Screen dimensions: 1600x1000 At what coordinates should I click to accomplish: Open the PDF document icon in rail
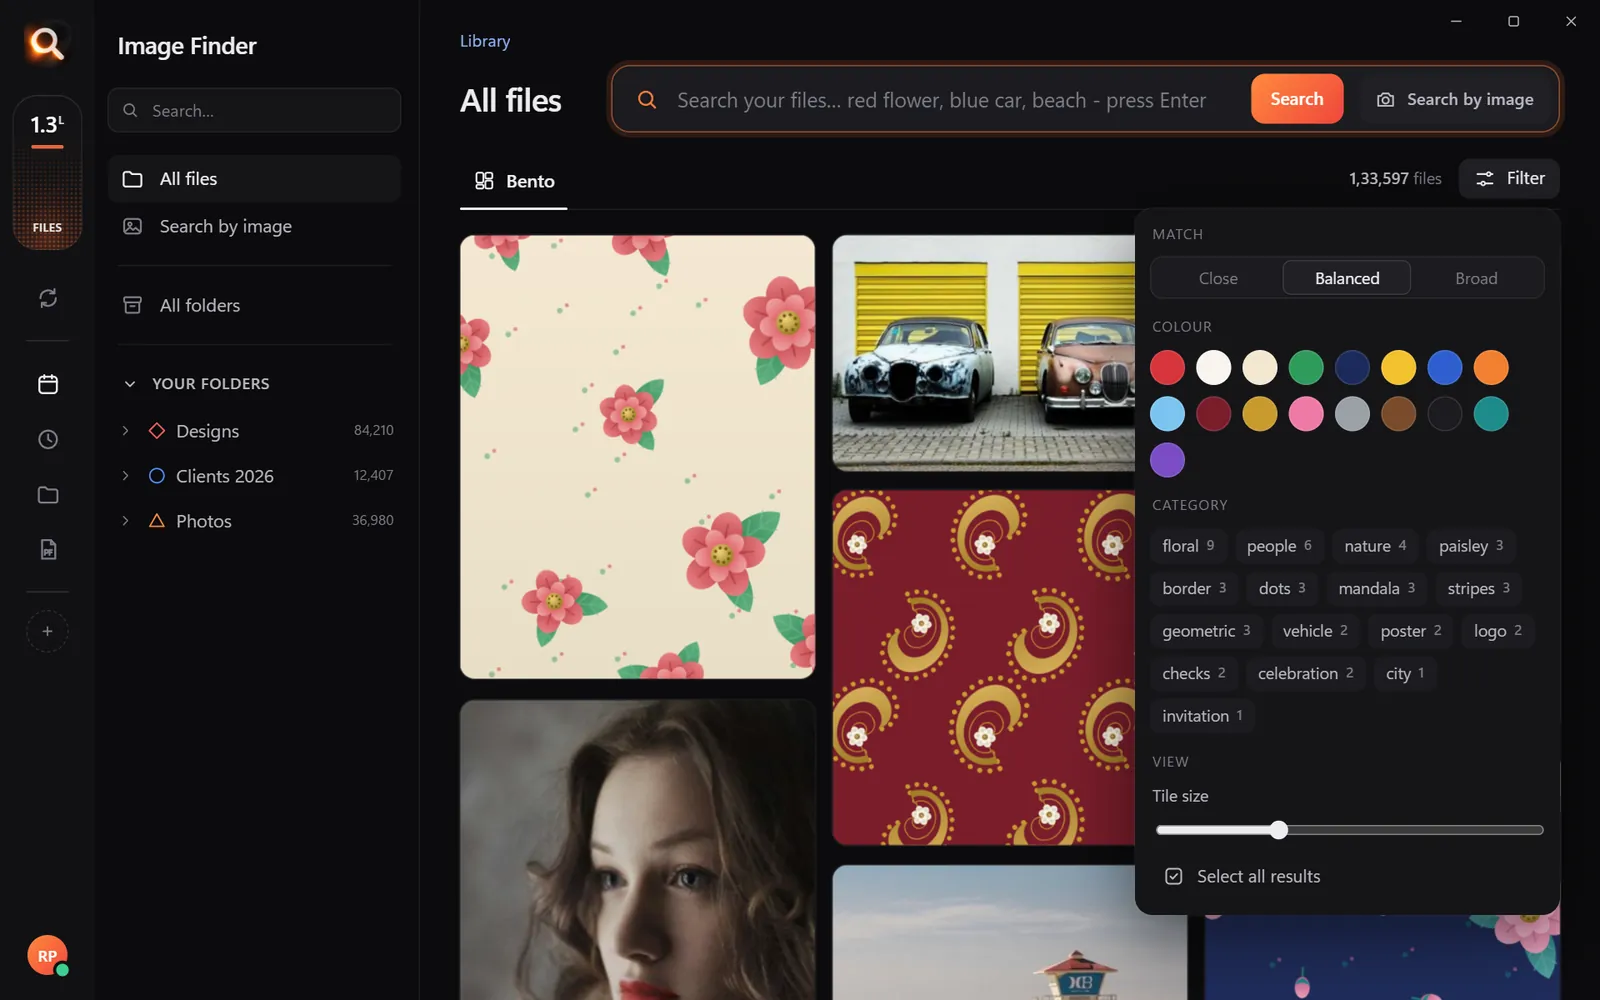(x=47, y=549)
